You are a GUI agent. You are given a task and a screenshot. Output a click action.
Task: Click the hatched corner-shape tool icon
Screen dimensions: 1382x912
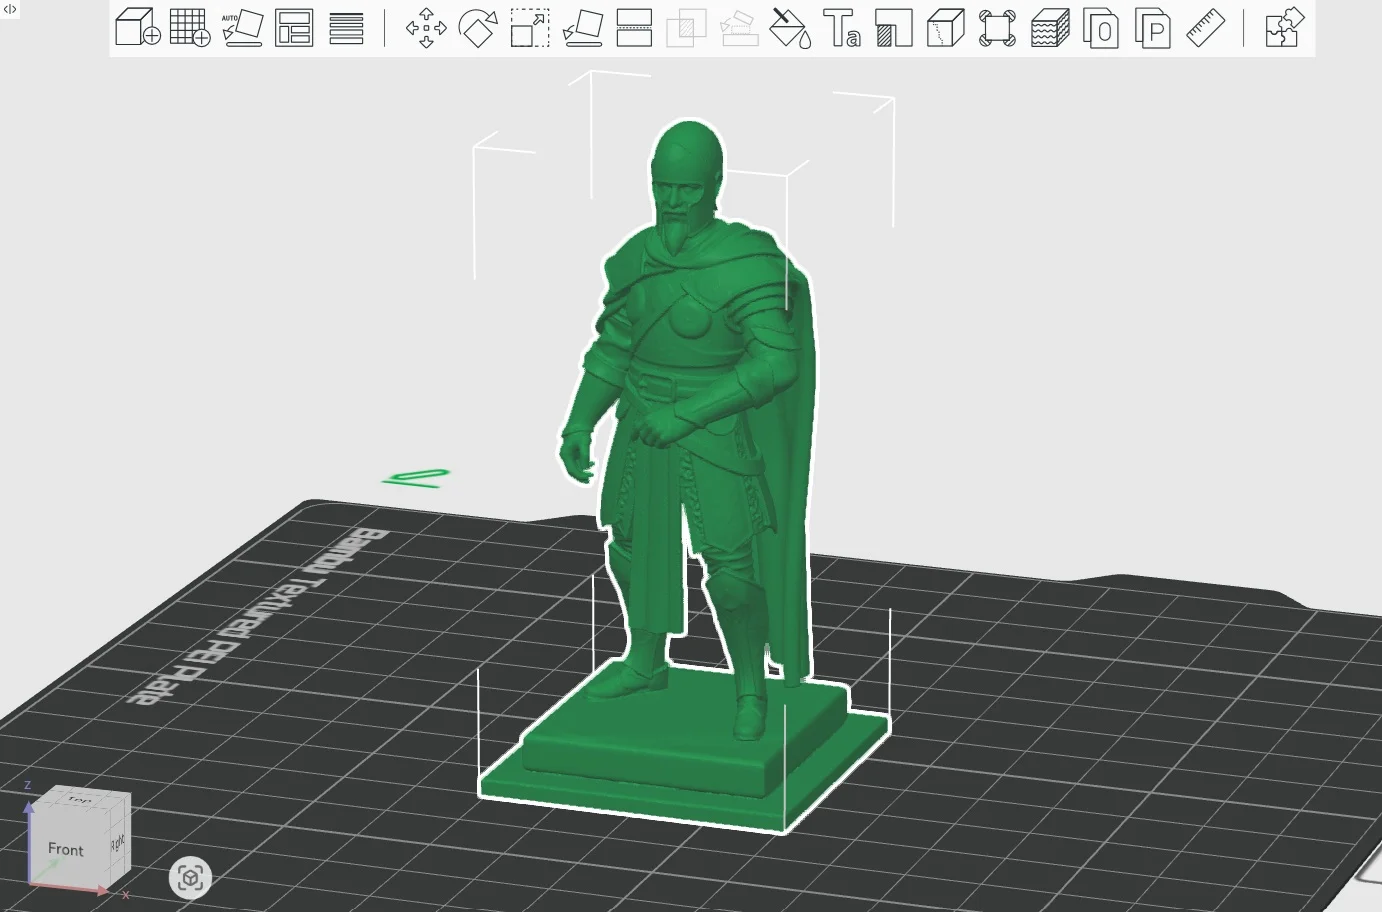pyautogui.click(x=893, y=28)
